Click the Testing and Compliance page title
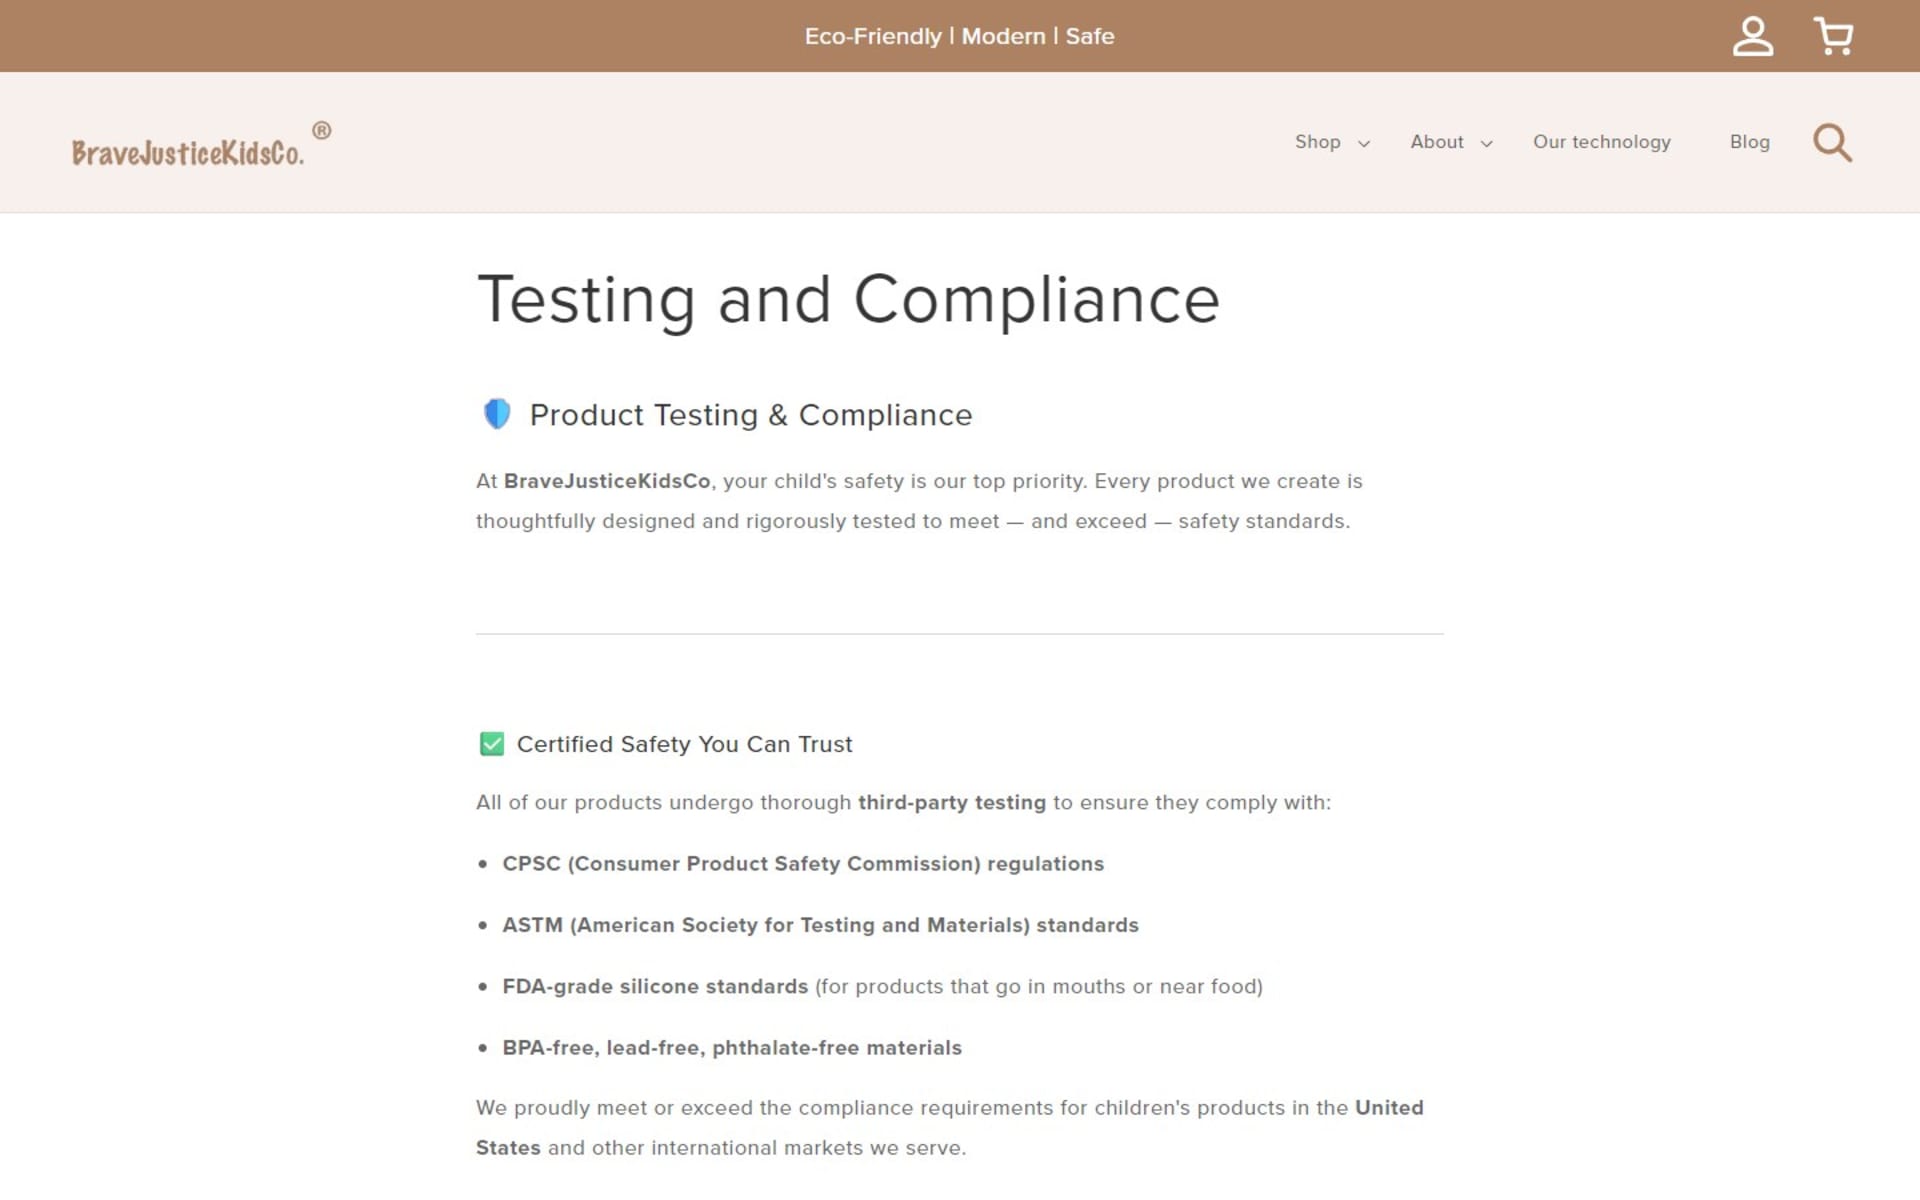Screen dimensions: 1920x1200 pos(848,299)
